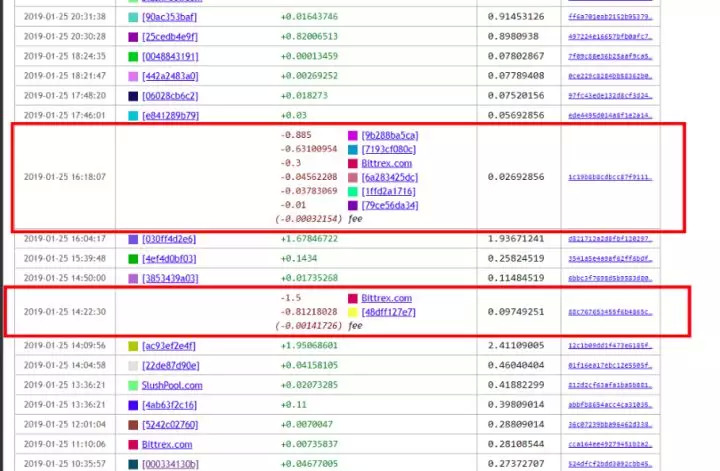Open transaction hash for 20:31:38 row
720x471 pixels.
tap(610, 17)
